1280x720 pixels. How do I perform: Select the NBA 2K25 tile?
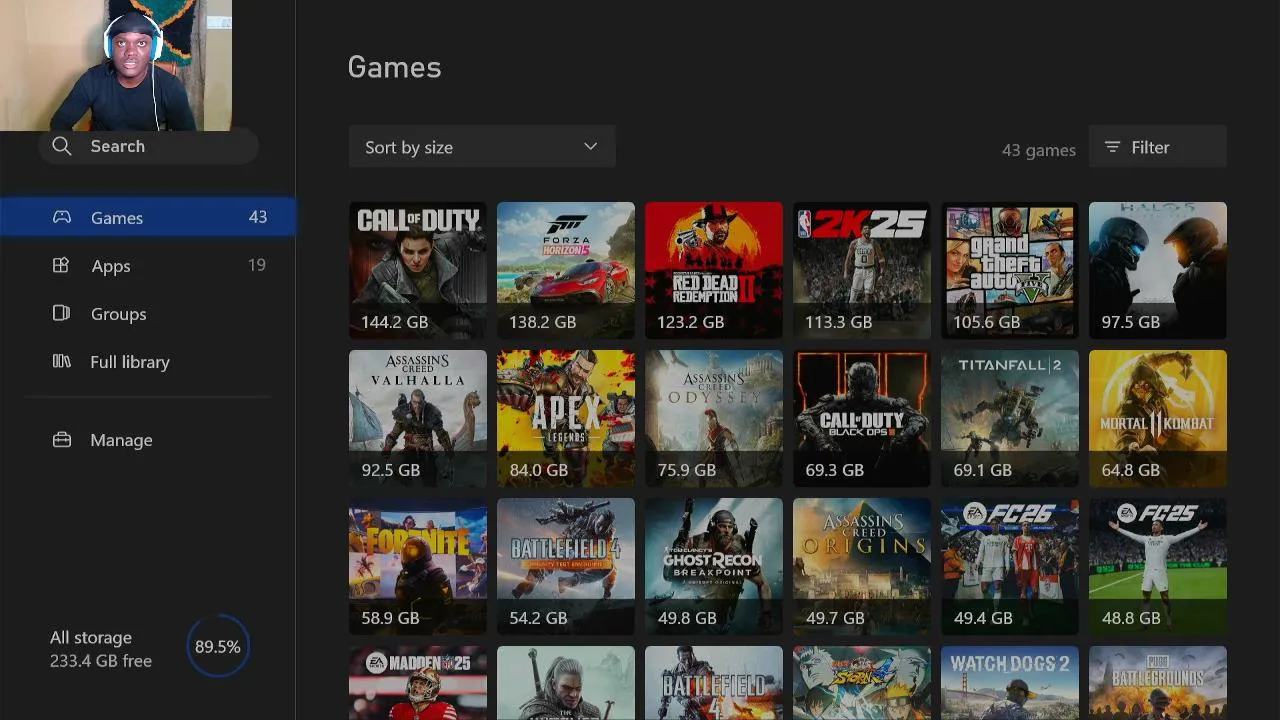coord(862,270)
